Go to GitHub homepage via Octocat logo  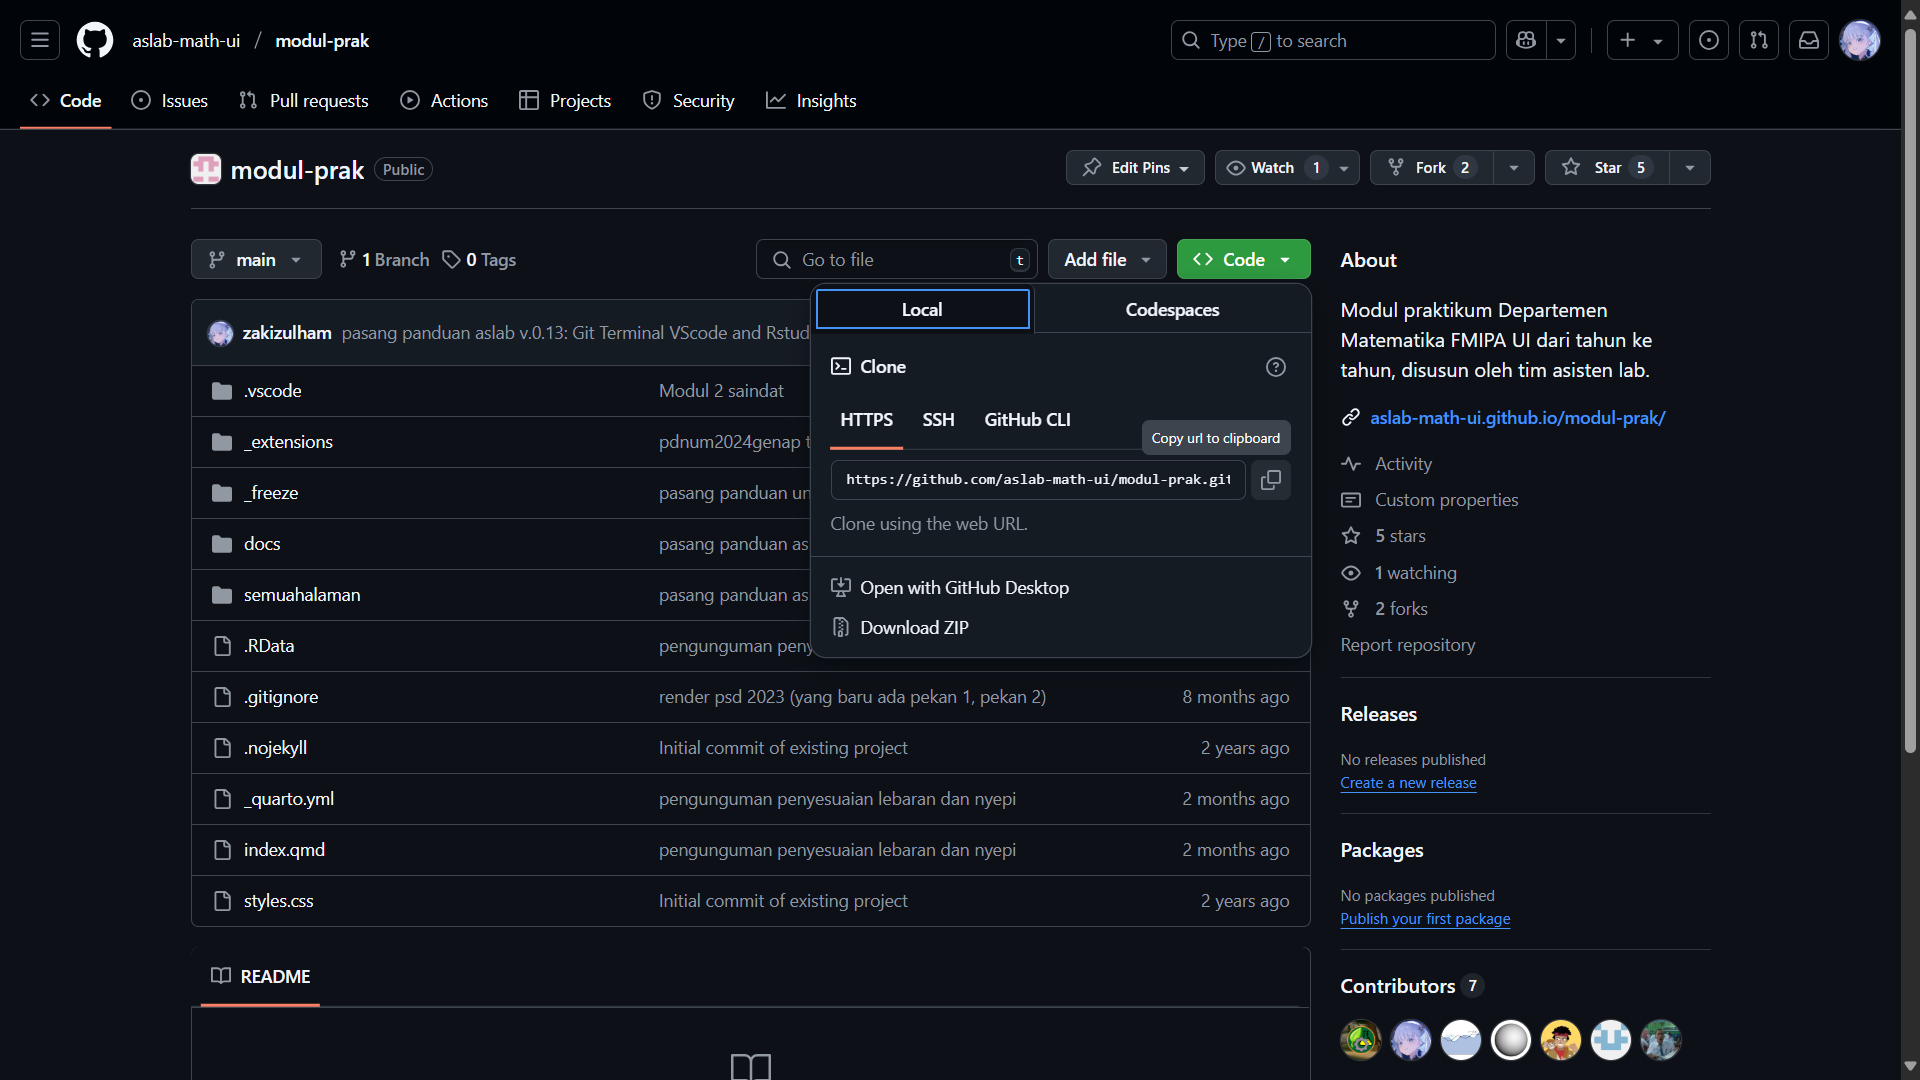click(95, 40)
